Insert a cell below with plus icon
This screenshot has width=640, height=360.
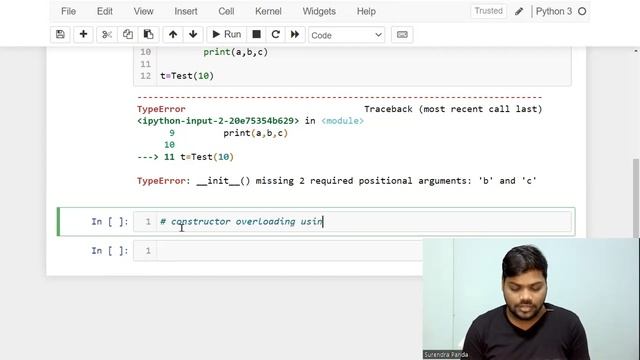(83, 35)
